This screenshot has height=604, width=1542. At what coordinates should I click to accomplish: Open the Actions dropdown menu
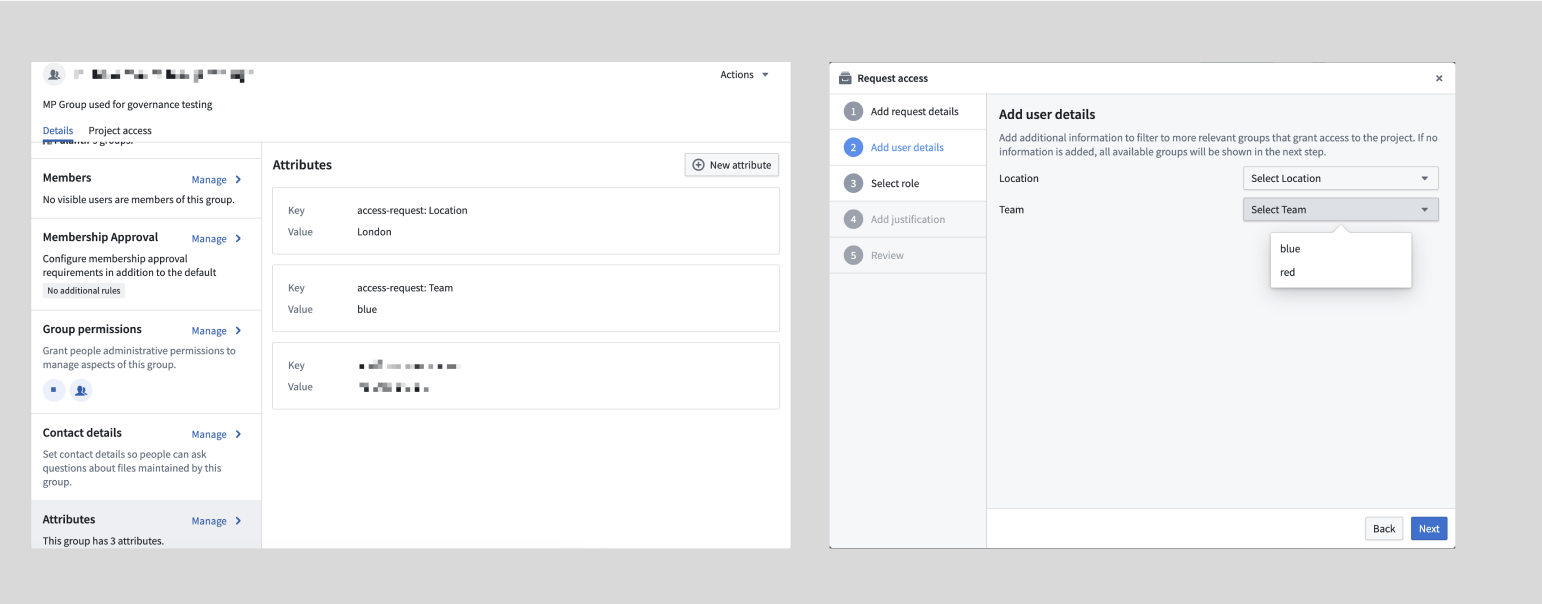click(x=745, y=75)
